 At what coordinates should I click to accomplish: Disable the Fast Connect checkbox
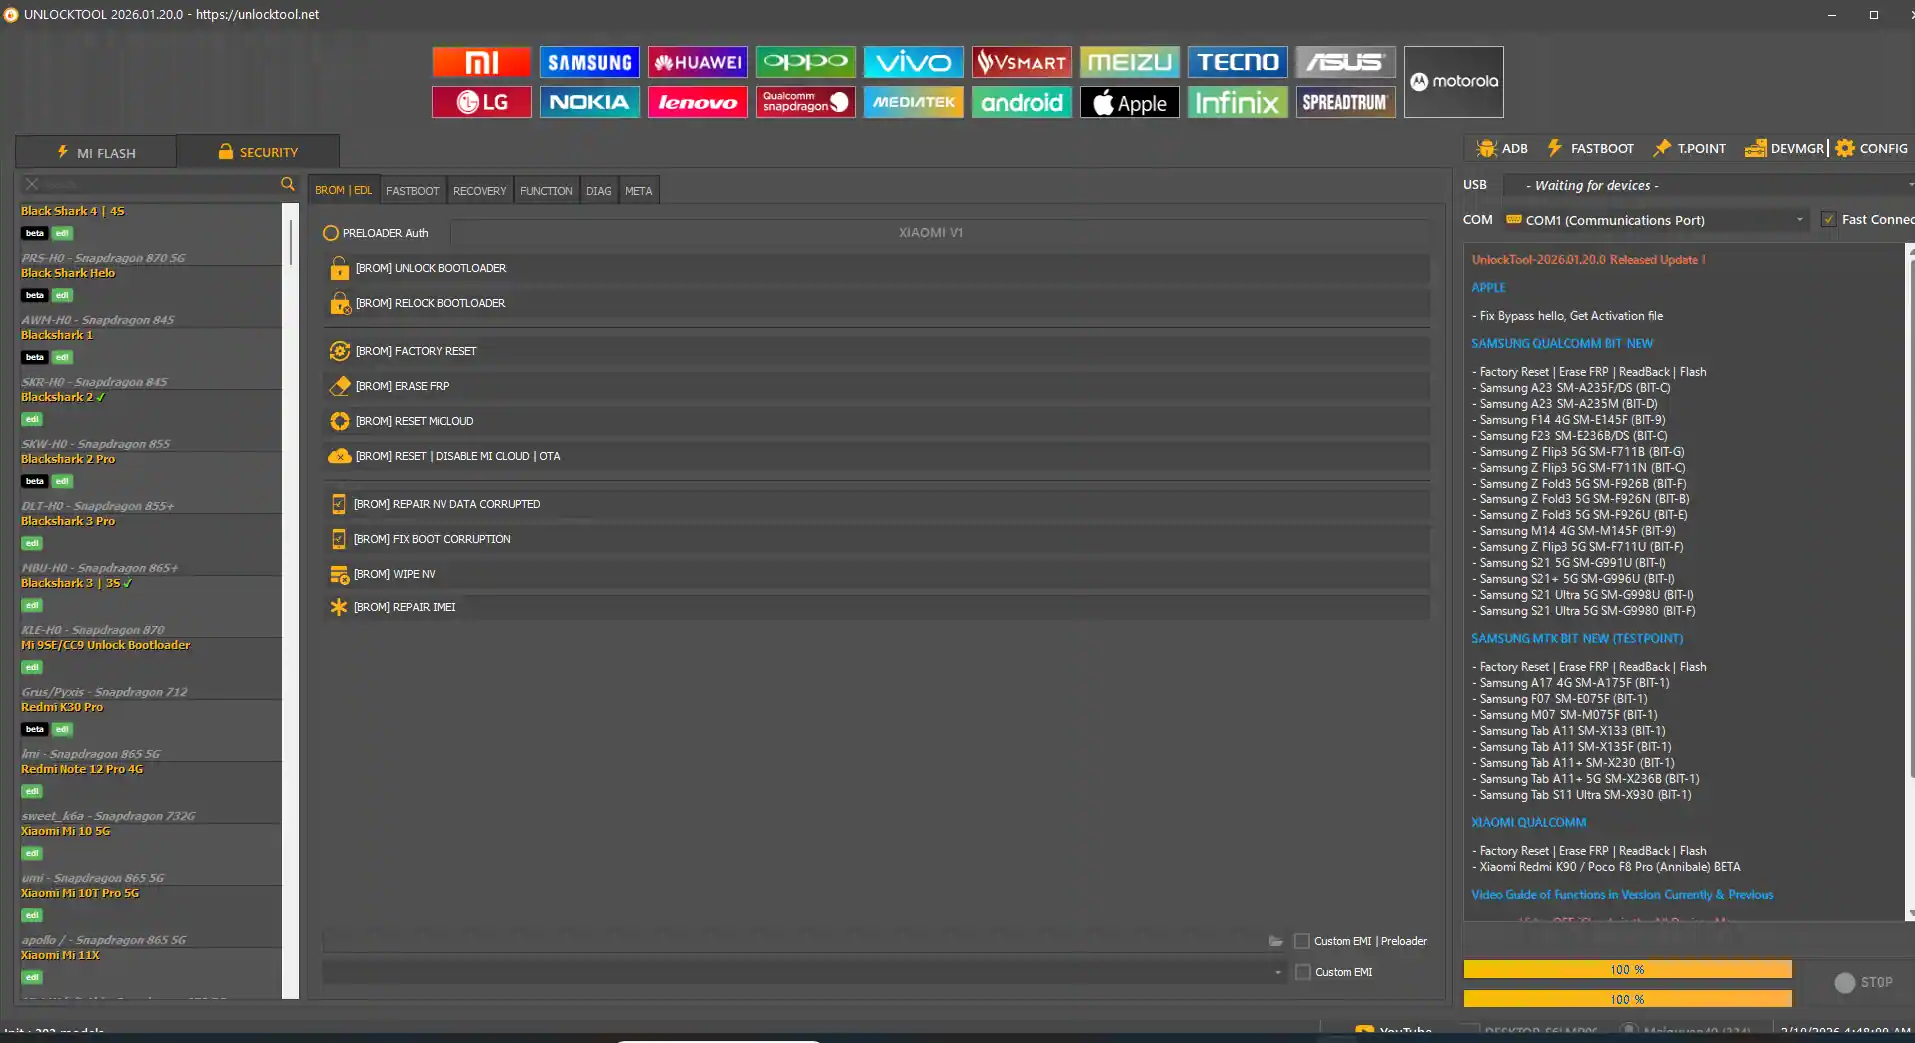[x=1828, y=219]
